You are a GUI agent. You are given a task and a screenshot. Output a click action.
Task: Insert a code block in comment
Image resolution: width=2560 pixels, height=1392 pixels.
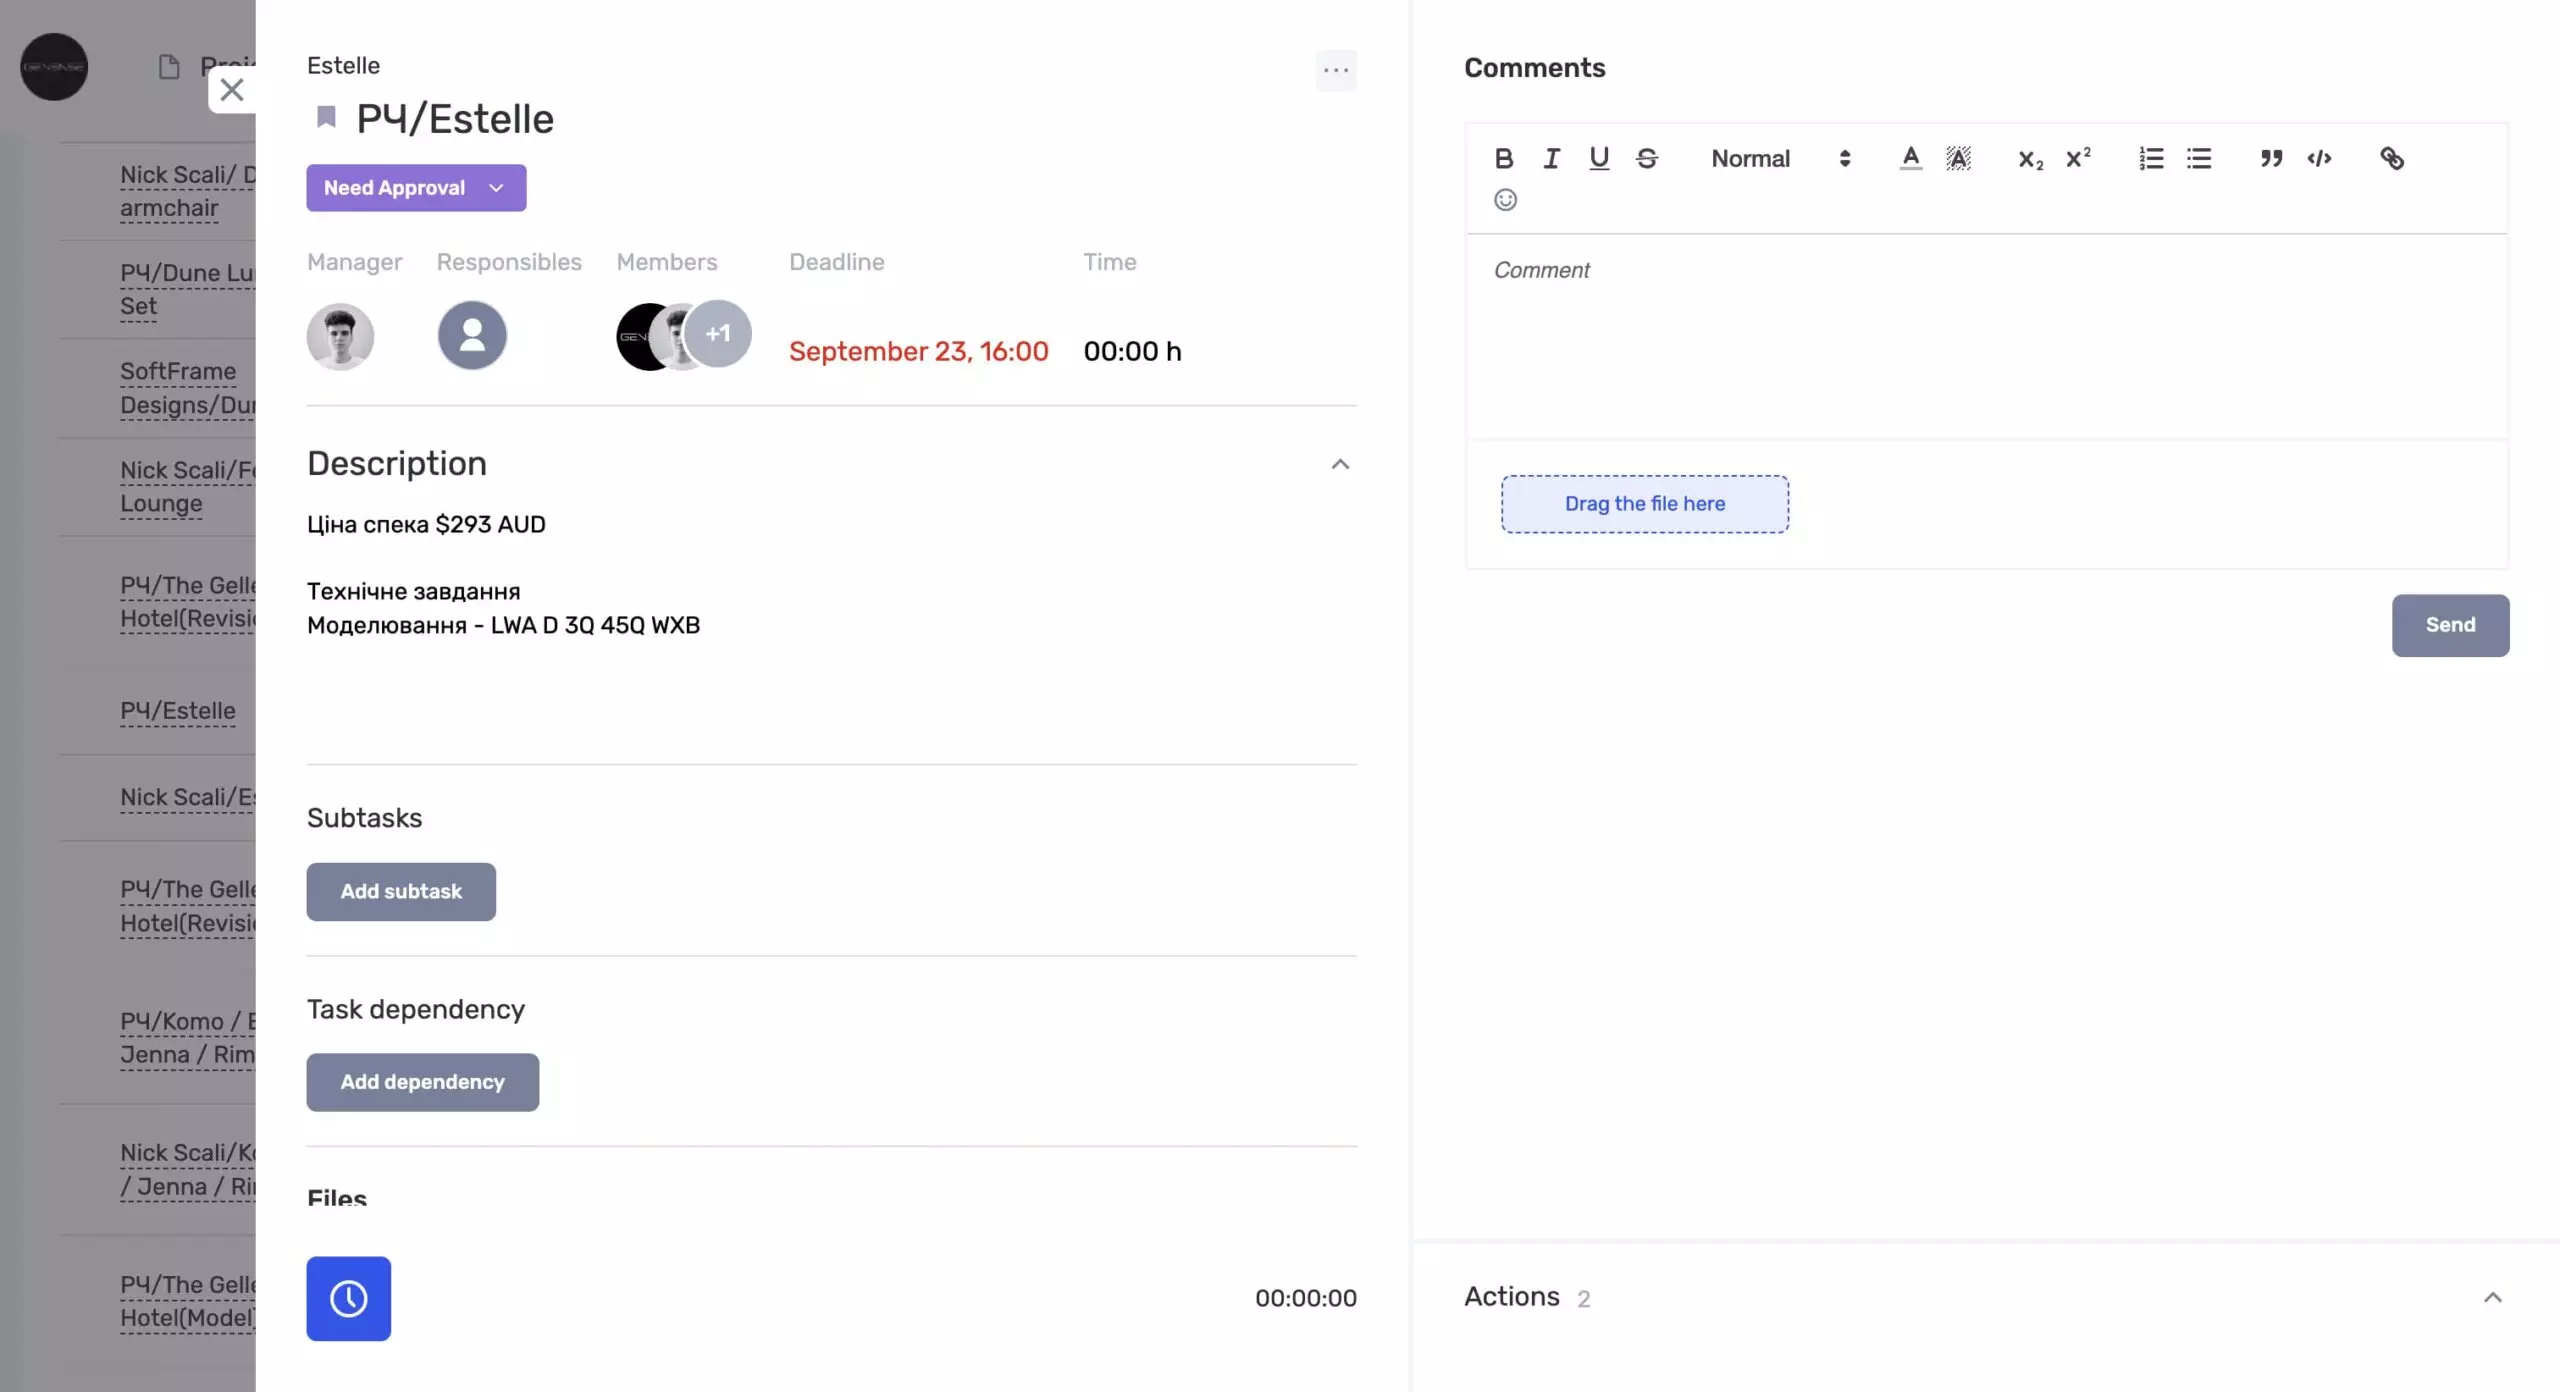click(2319, 158)
